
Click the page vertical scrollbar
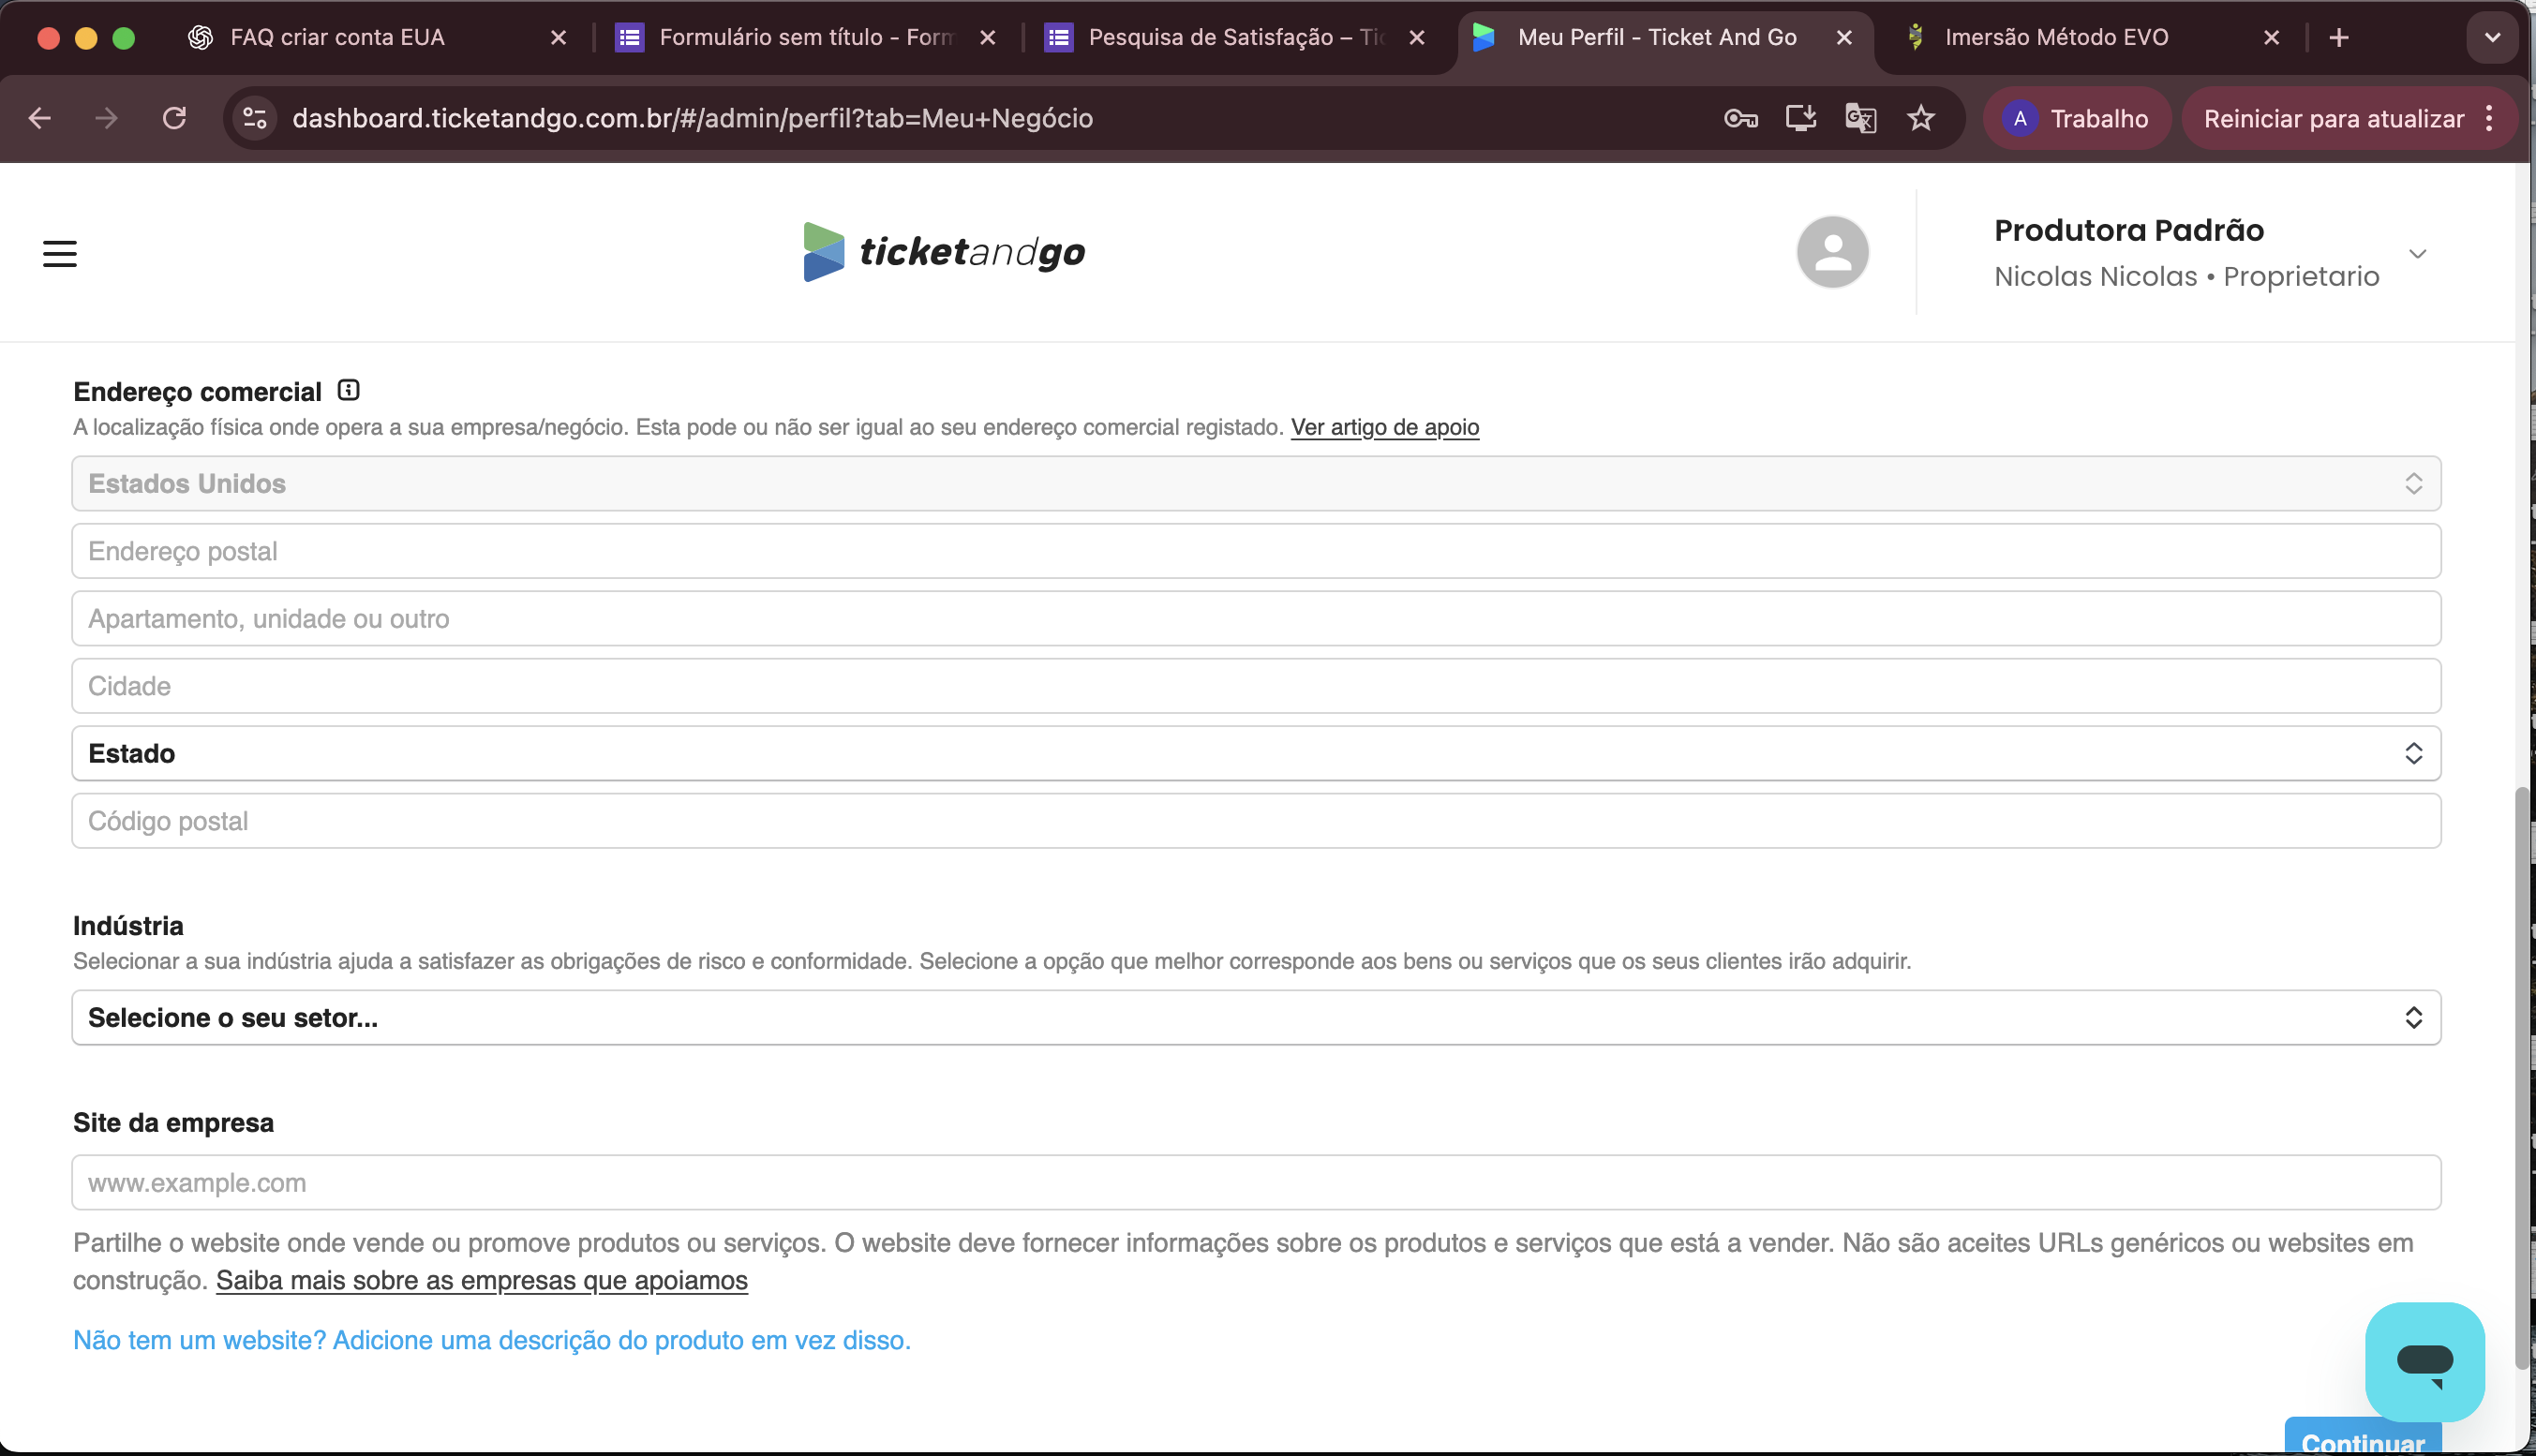(x=2522, y=1078)
